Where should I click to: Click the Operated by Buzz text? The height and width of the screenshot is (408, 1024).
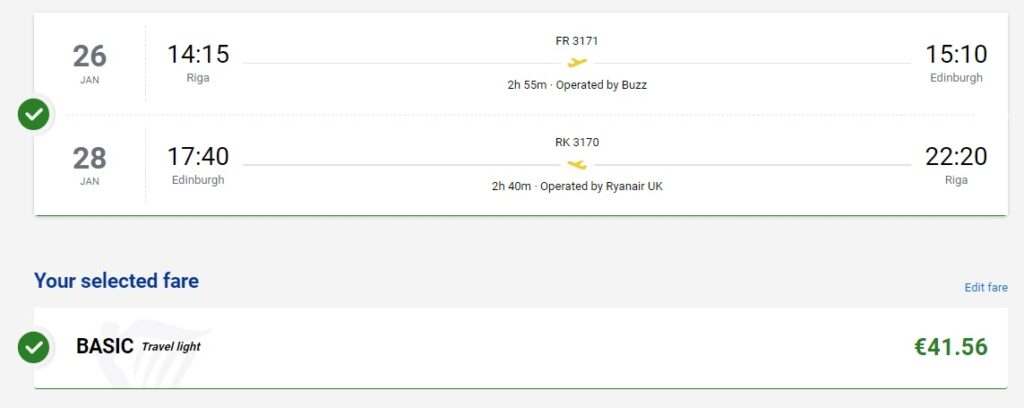pos(601,85)
